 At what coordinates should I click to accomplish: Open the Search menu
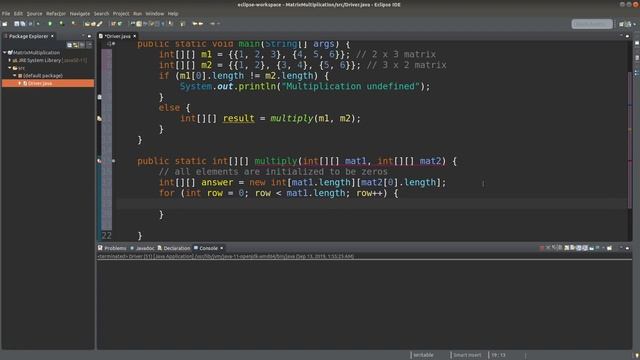101,14
